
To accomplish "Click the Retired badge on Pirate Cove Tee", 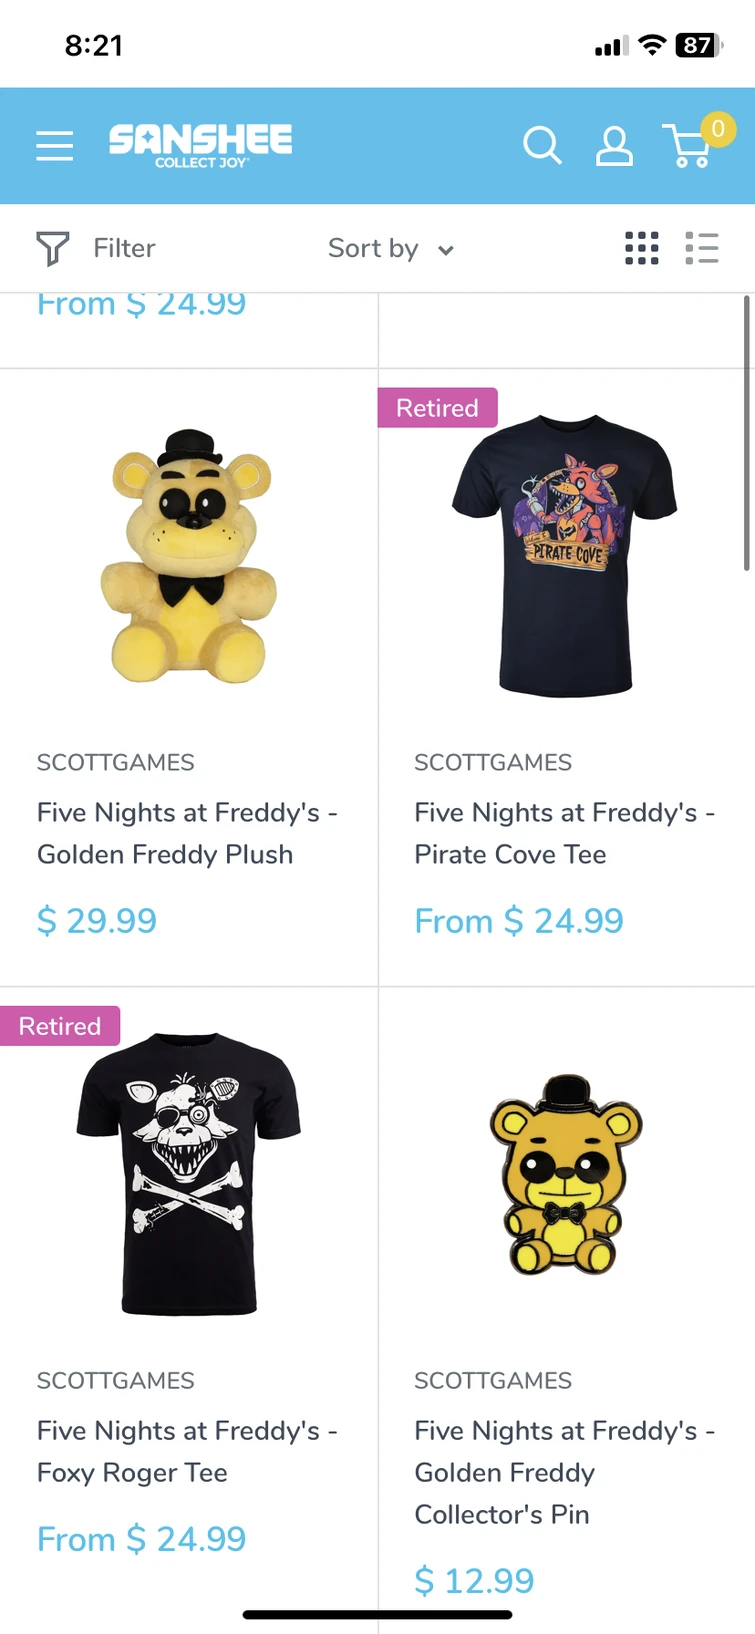I will 437,408.
